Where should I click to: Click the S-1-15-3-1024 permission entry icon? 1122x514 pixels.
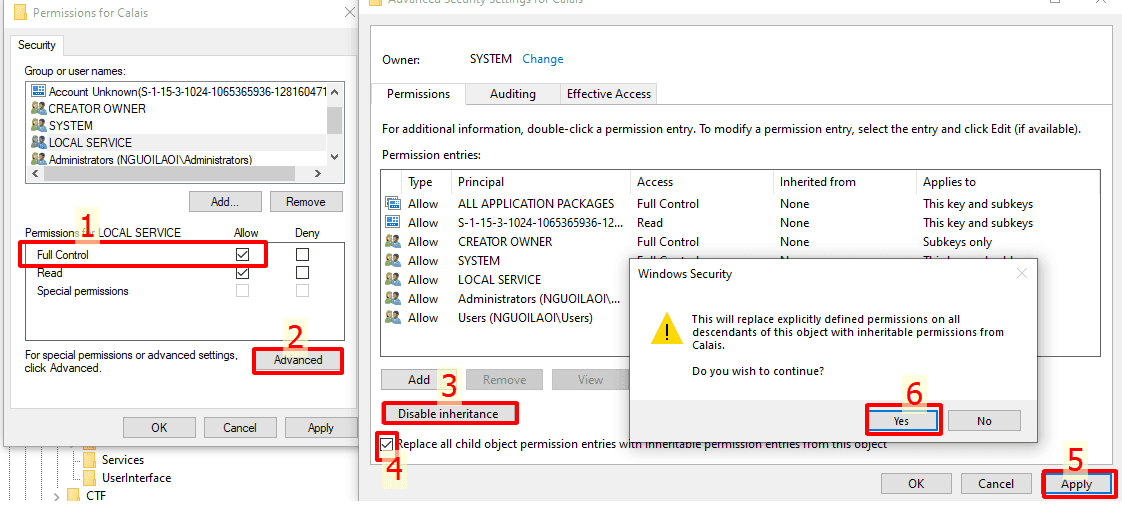click(392, 223)
